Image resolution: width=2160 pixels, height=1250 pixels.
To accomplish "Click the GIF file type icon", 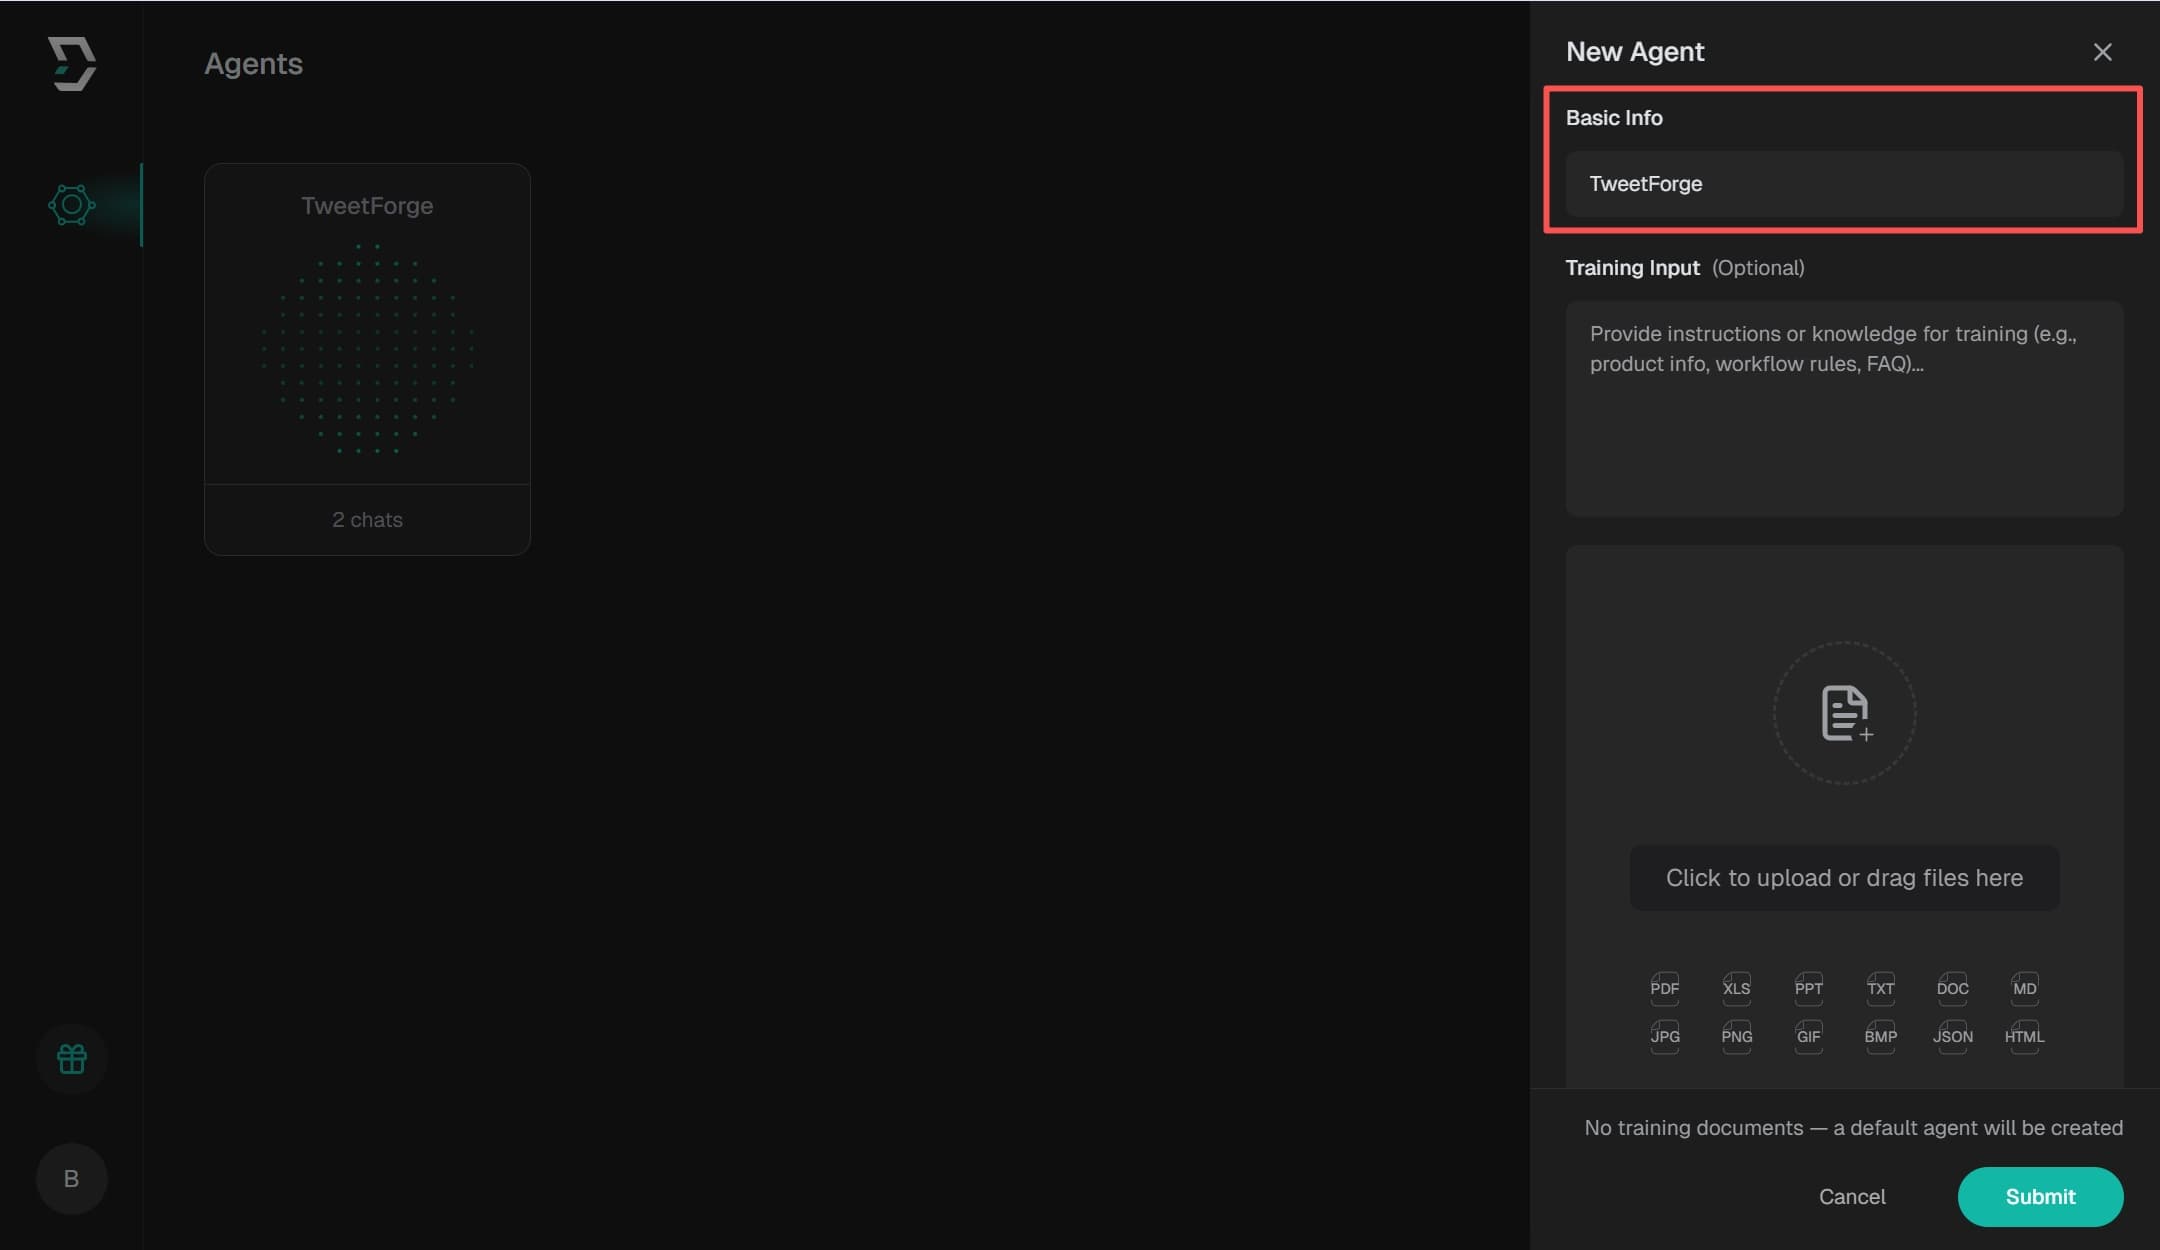I will [1808, 1036].
